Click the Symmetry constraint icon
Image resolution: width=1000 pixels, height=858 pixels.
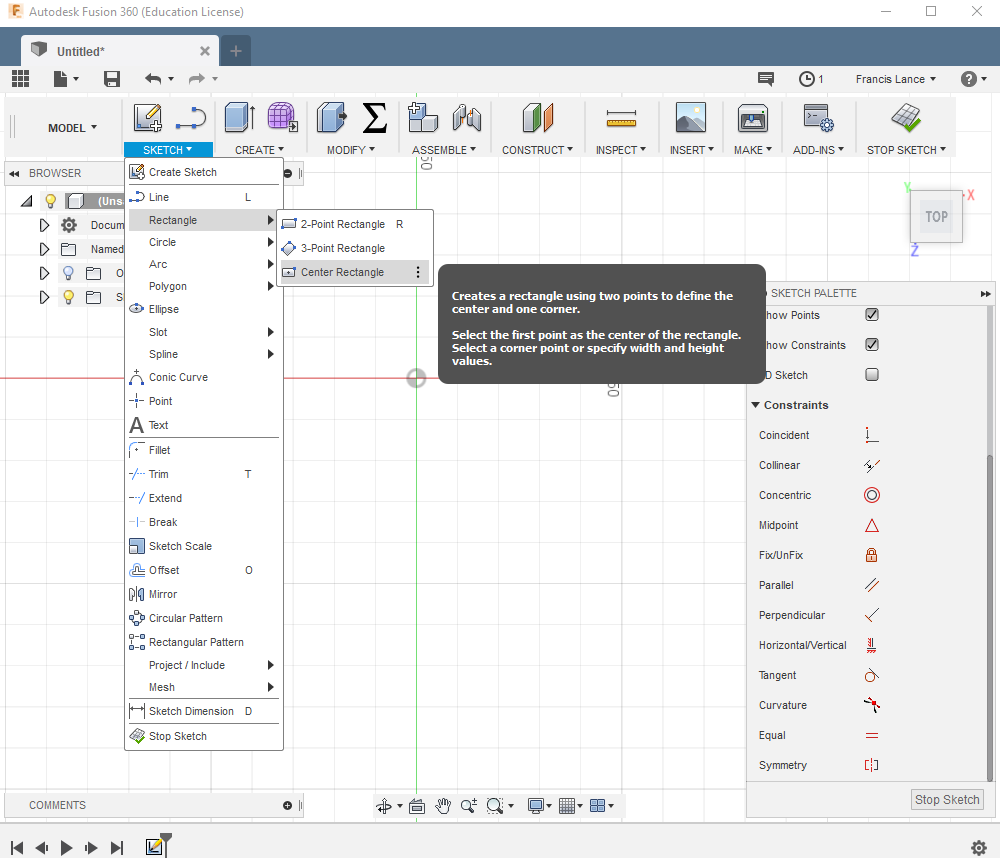coord(871,765)
